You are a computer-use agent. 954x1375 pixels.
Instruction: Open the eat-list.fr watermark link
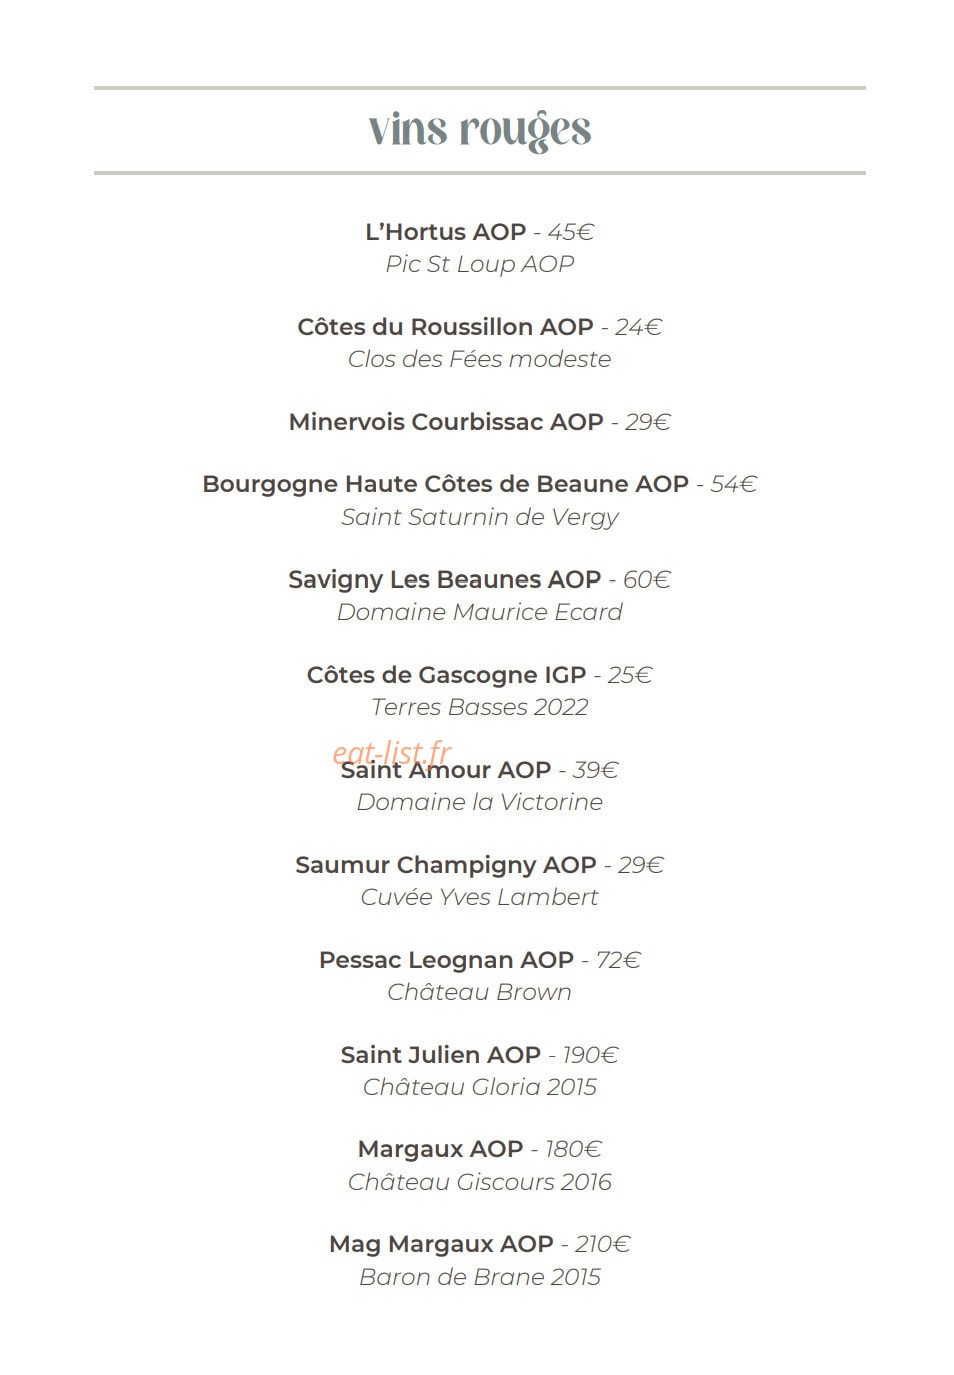click(x=392, y=751)
